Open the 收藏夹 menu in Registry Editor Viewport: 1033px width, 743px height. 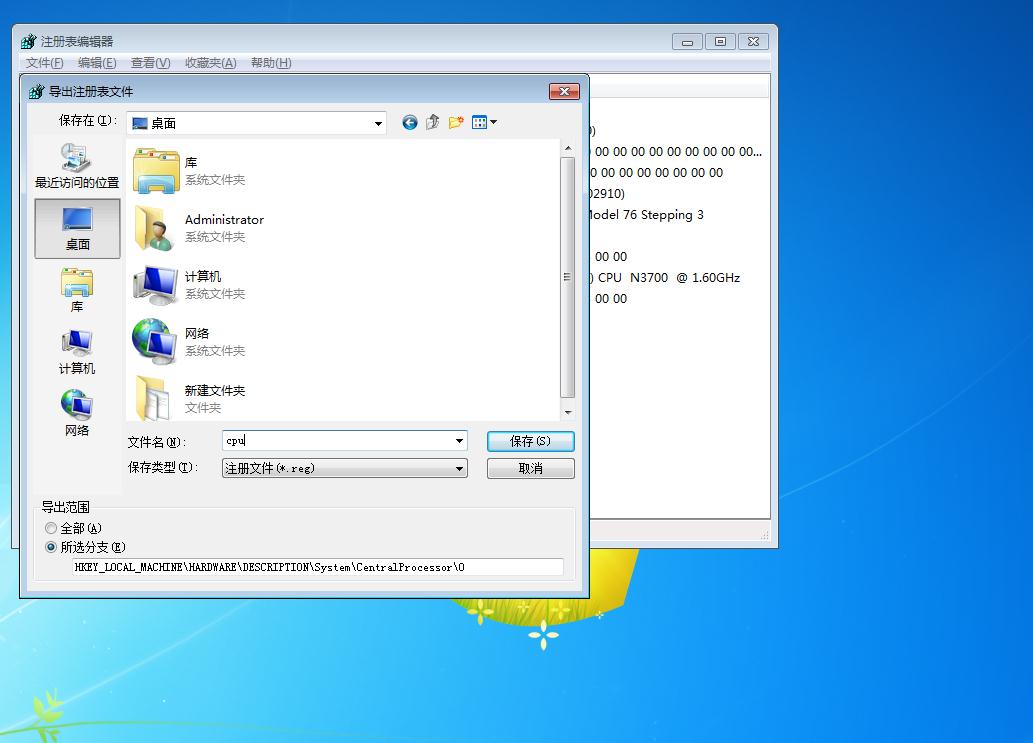[212, 63]
